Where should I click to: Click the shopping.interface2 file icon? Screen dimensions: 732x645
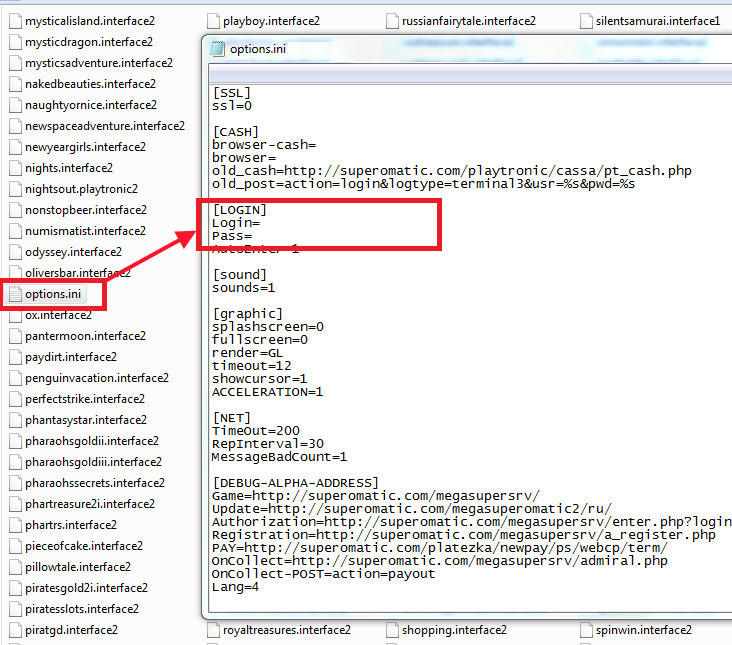click(x=393, y=630)
